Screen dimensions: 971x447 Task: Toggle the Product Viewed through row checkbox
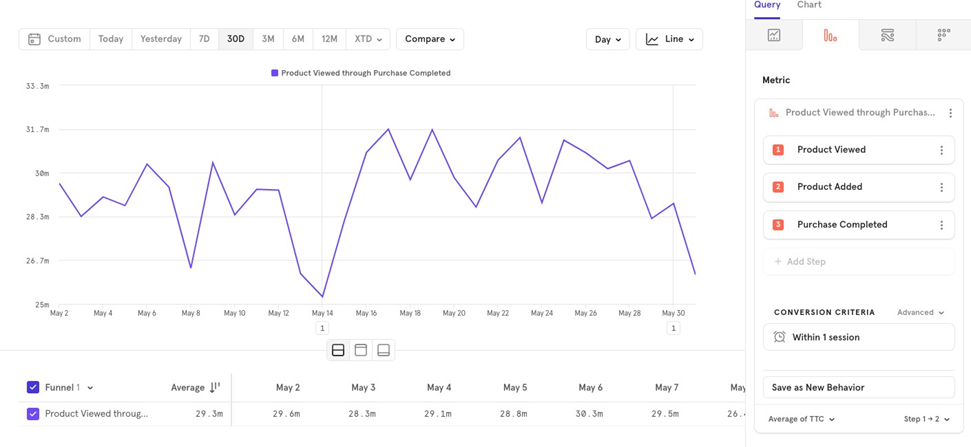pyautogui.click(x=33, y=413)
